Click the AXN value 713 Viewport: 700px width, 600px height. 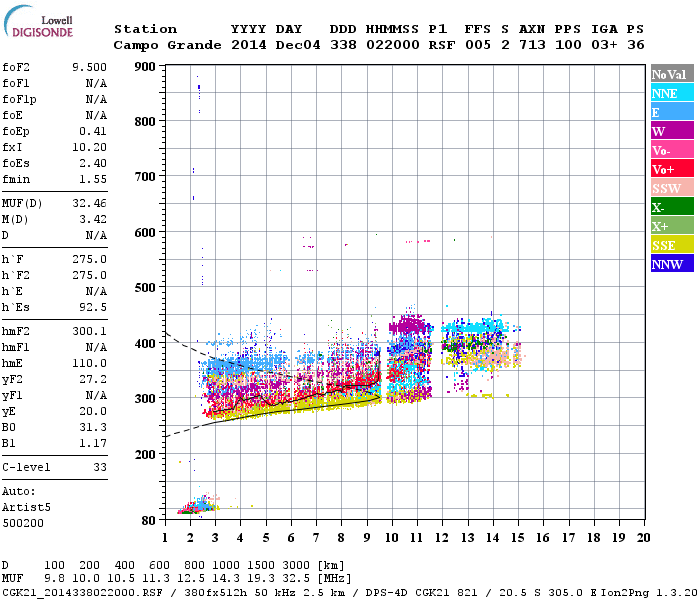[532, 45]
